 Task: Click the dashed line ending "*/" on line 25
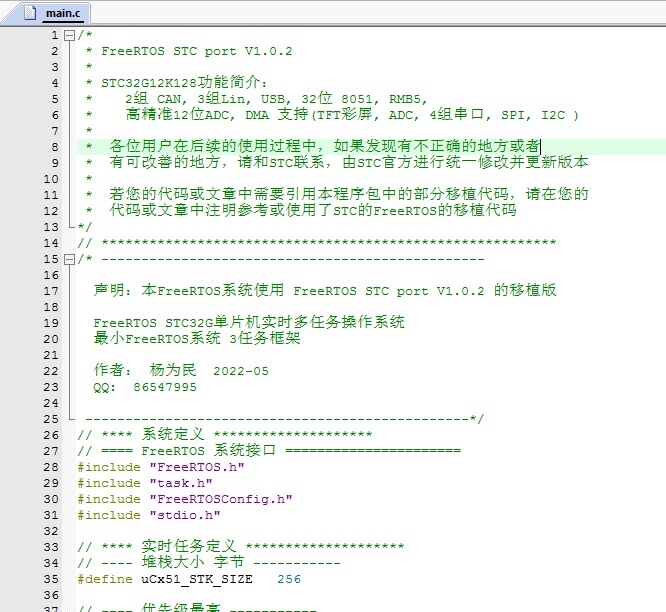[285, 419]
